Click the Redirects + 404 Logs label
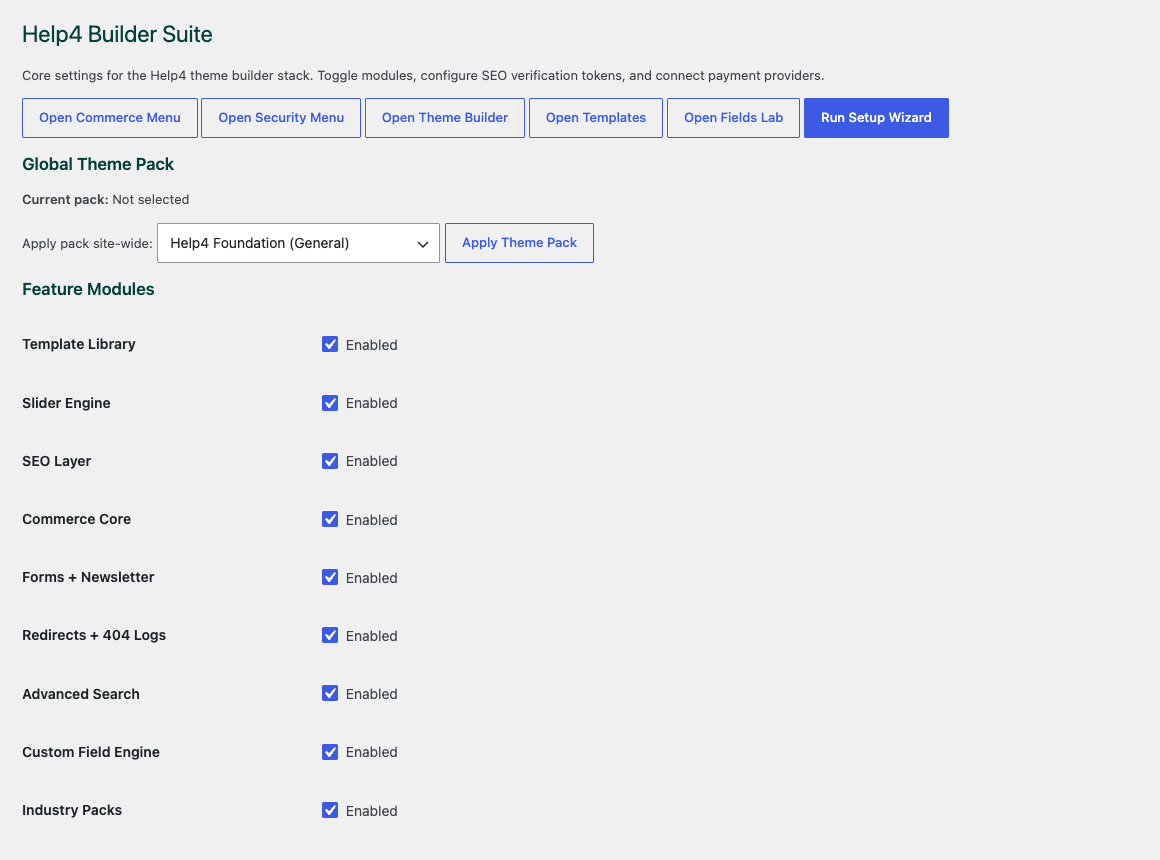 pos(94,636)
